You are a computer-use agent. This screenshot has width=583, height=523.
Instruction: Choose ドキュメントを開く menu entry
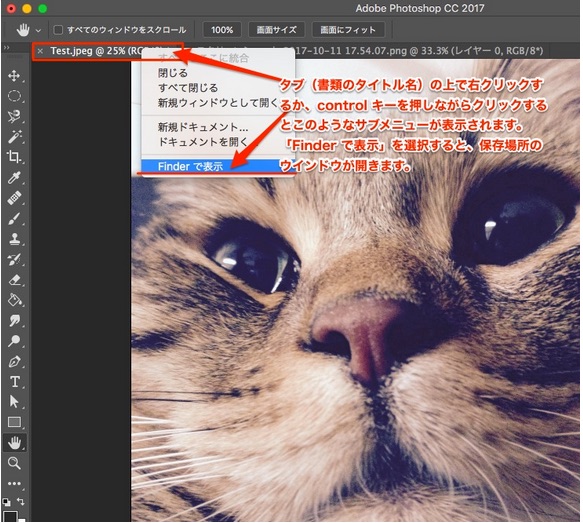coord(218,142)
